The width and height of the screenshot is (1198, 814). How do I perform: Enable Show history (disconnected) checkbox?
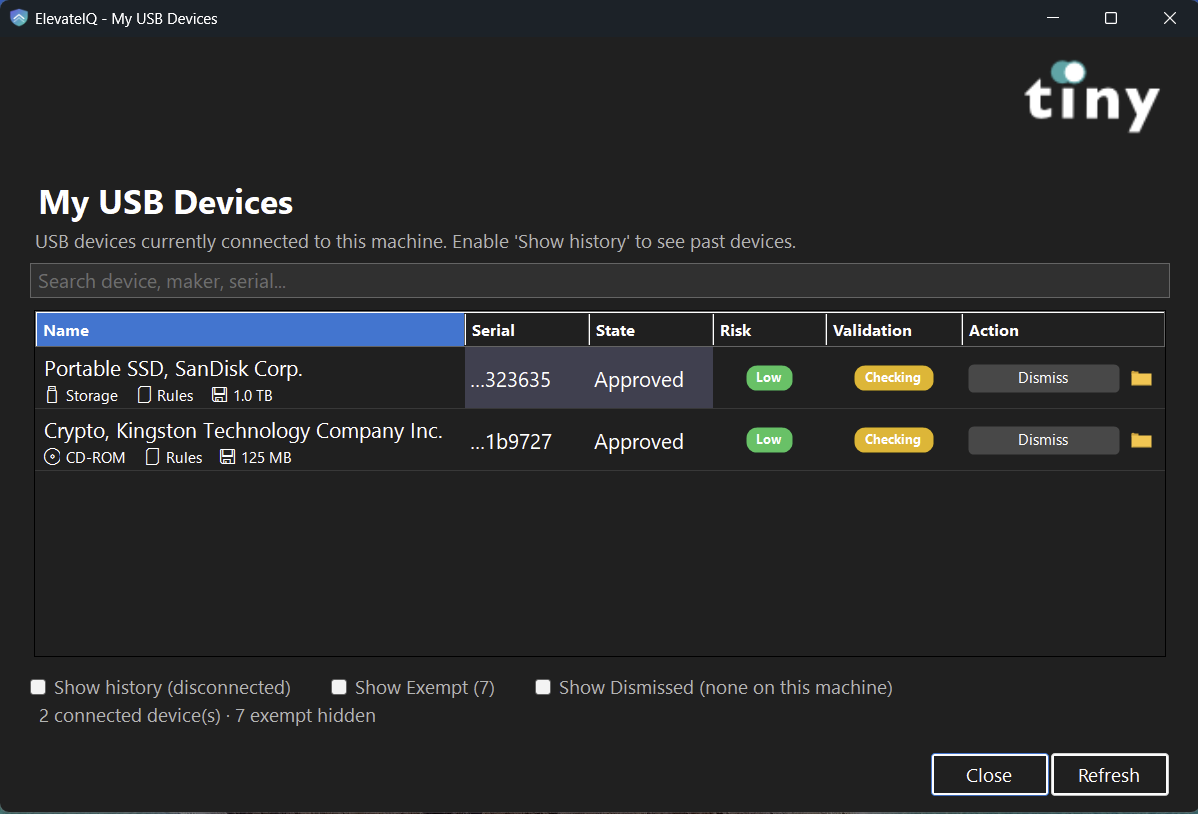38,687
